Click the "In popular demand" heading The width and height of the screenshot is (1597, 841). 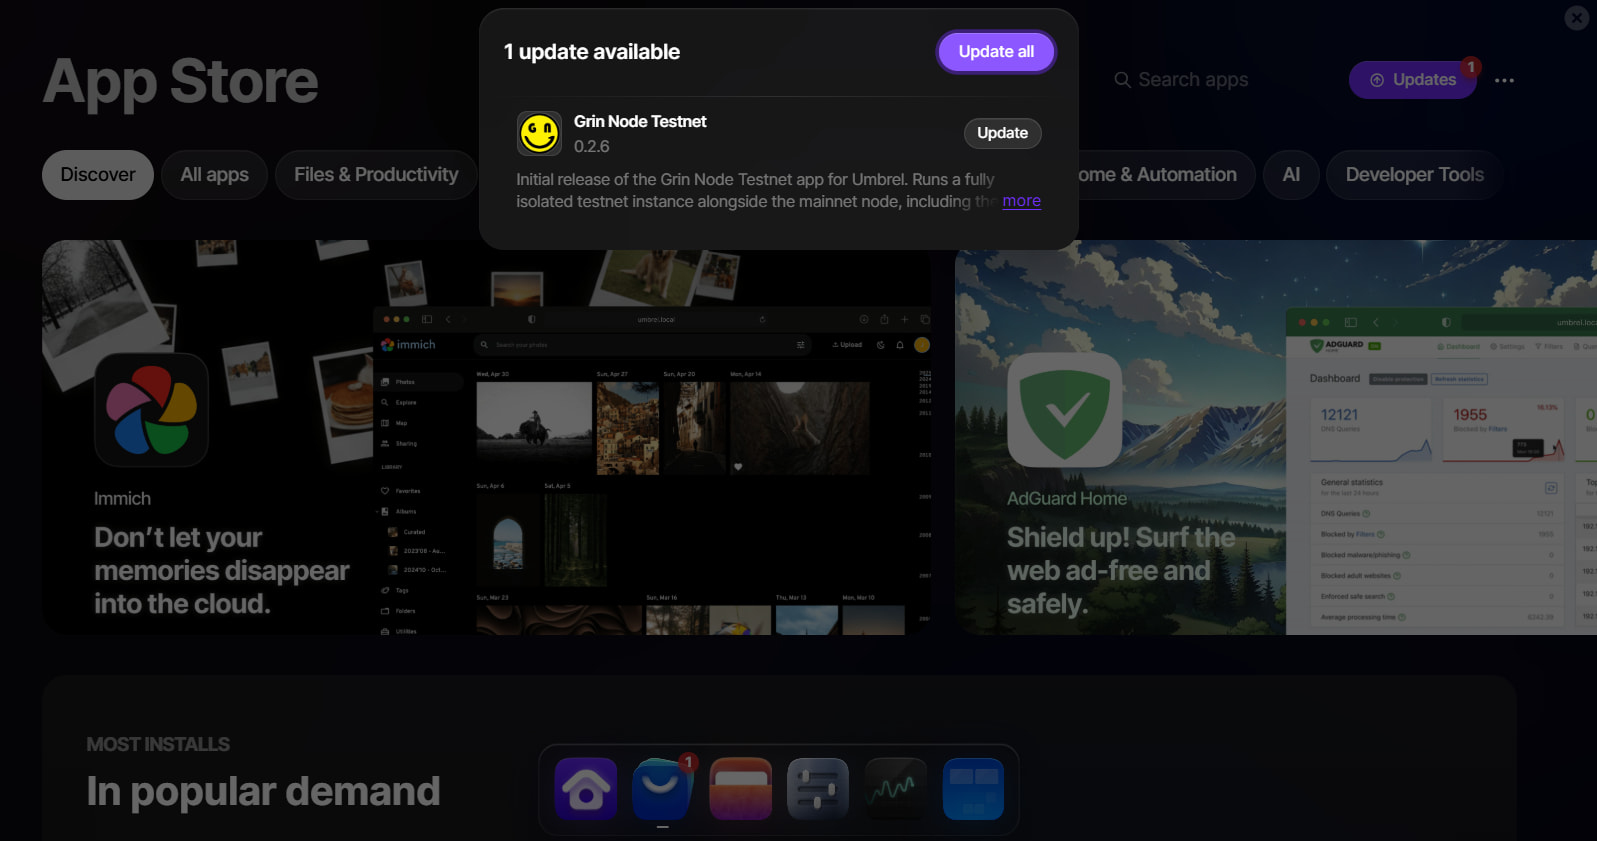[x=263, y=791]
